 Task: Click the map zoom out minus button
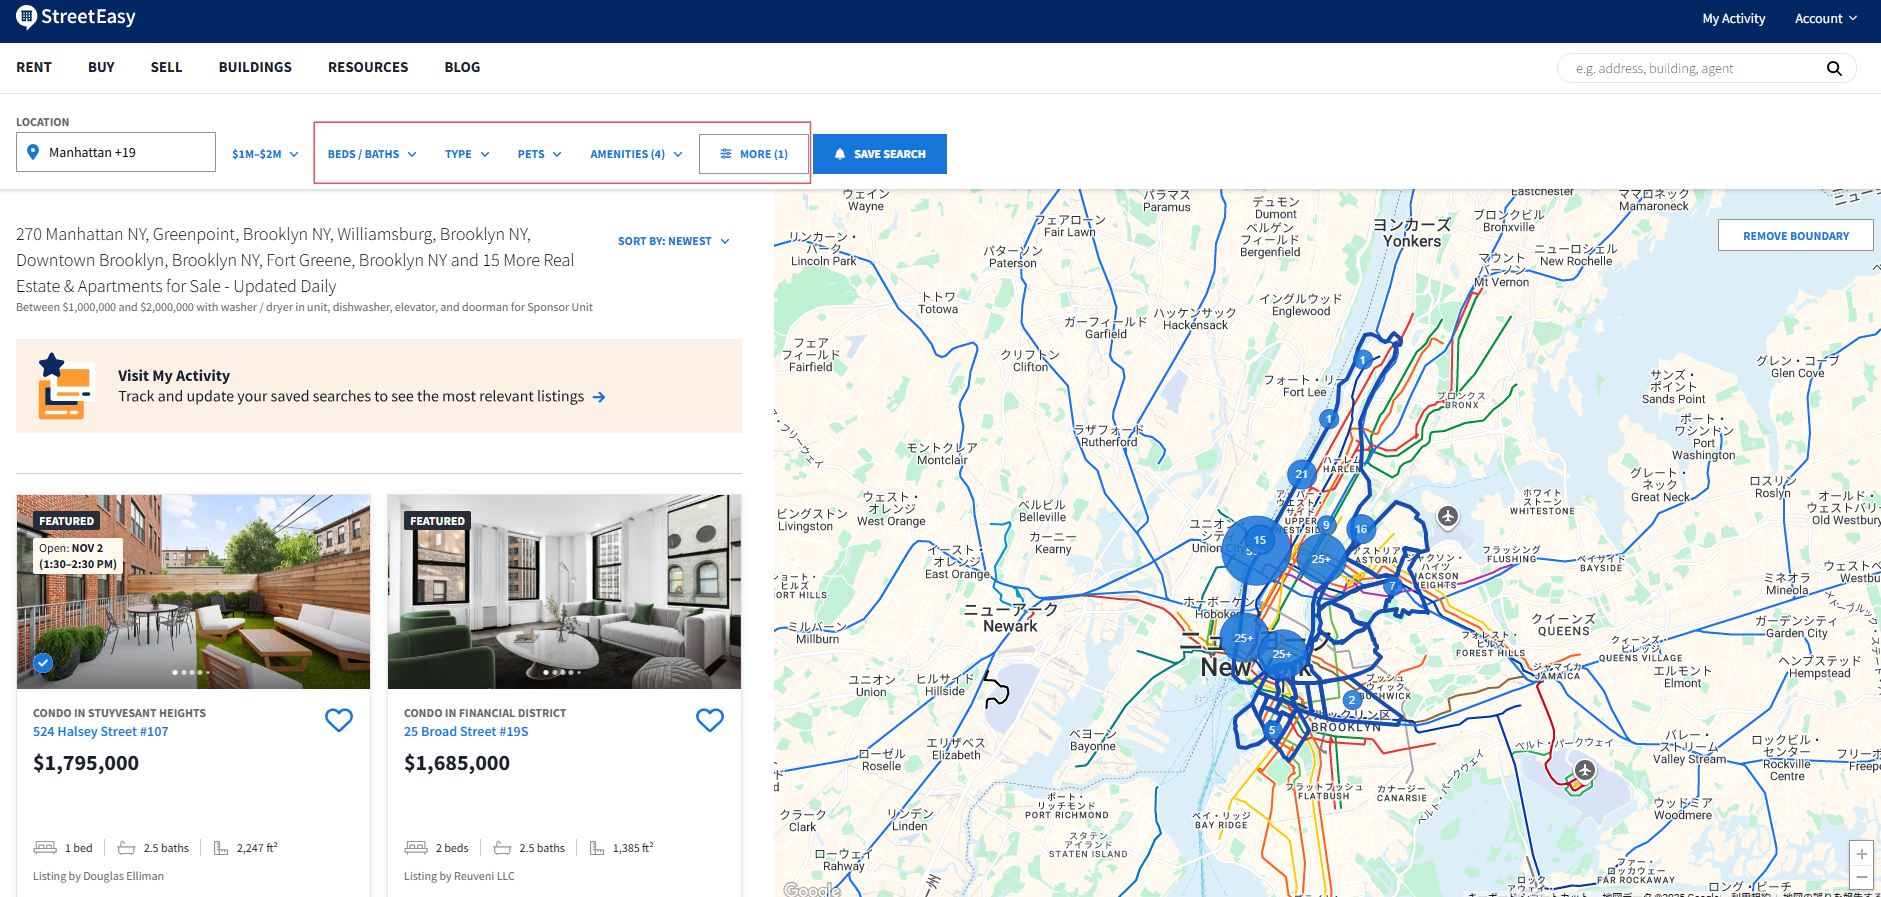click(x=1861, y=878)
